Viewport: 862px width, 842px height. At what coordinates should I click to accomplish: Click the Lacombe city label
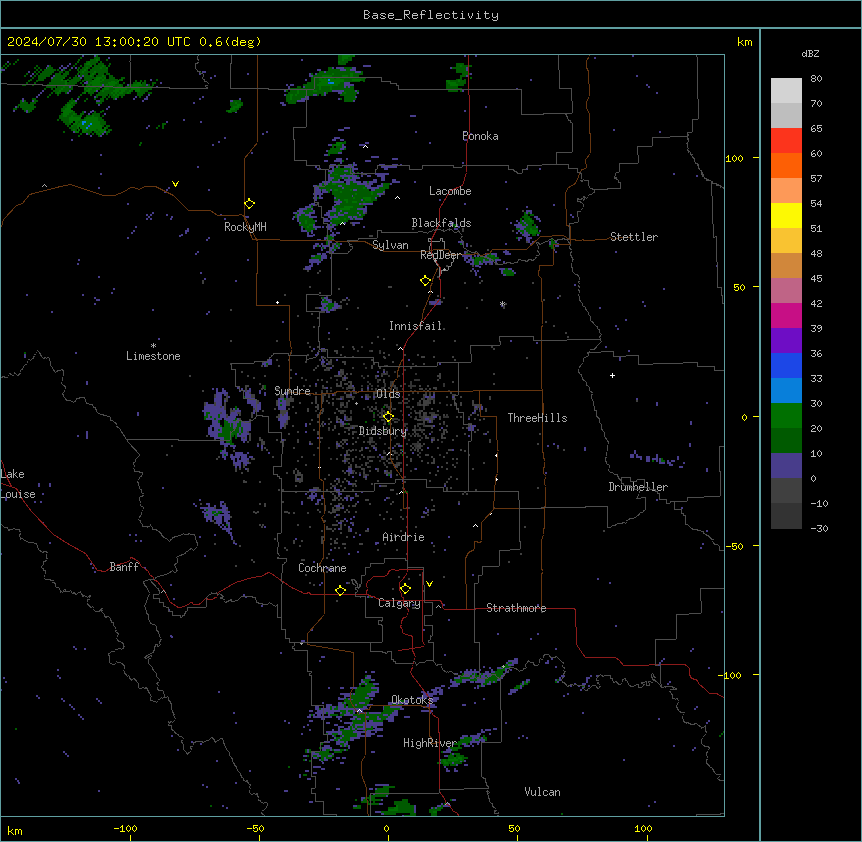click(x=450, y=191)
